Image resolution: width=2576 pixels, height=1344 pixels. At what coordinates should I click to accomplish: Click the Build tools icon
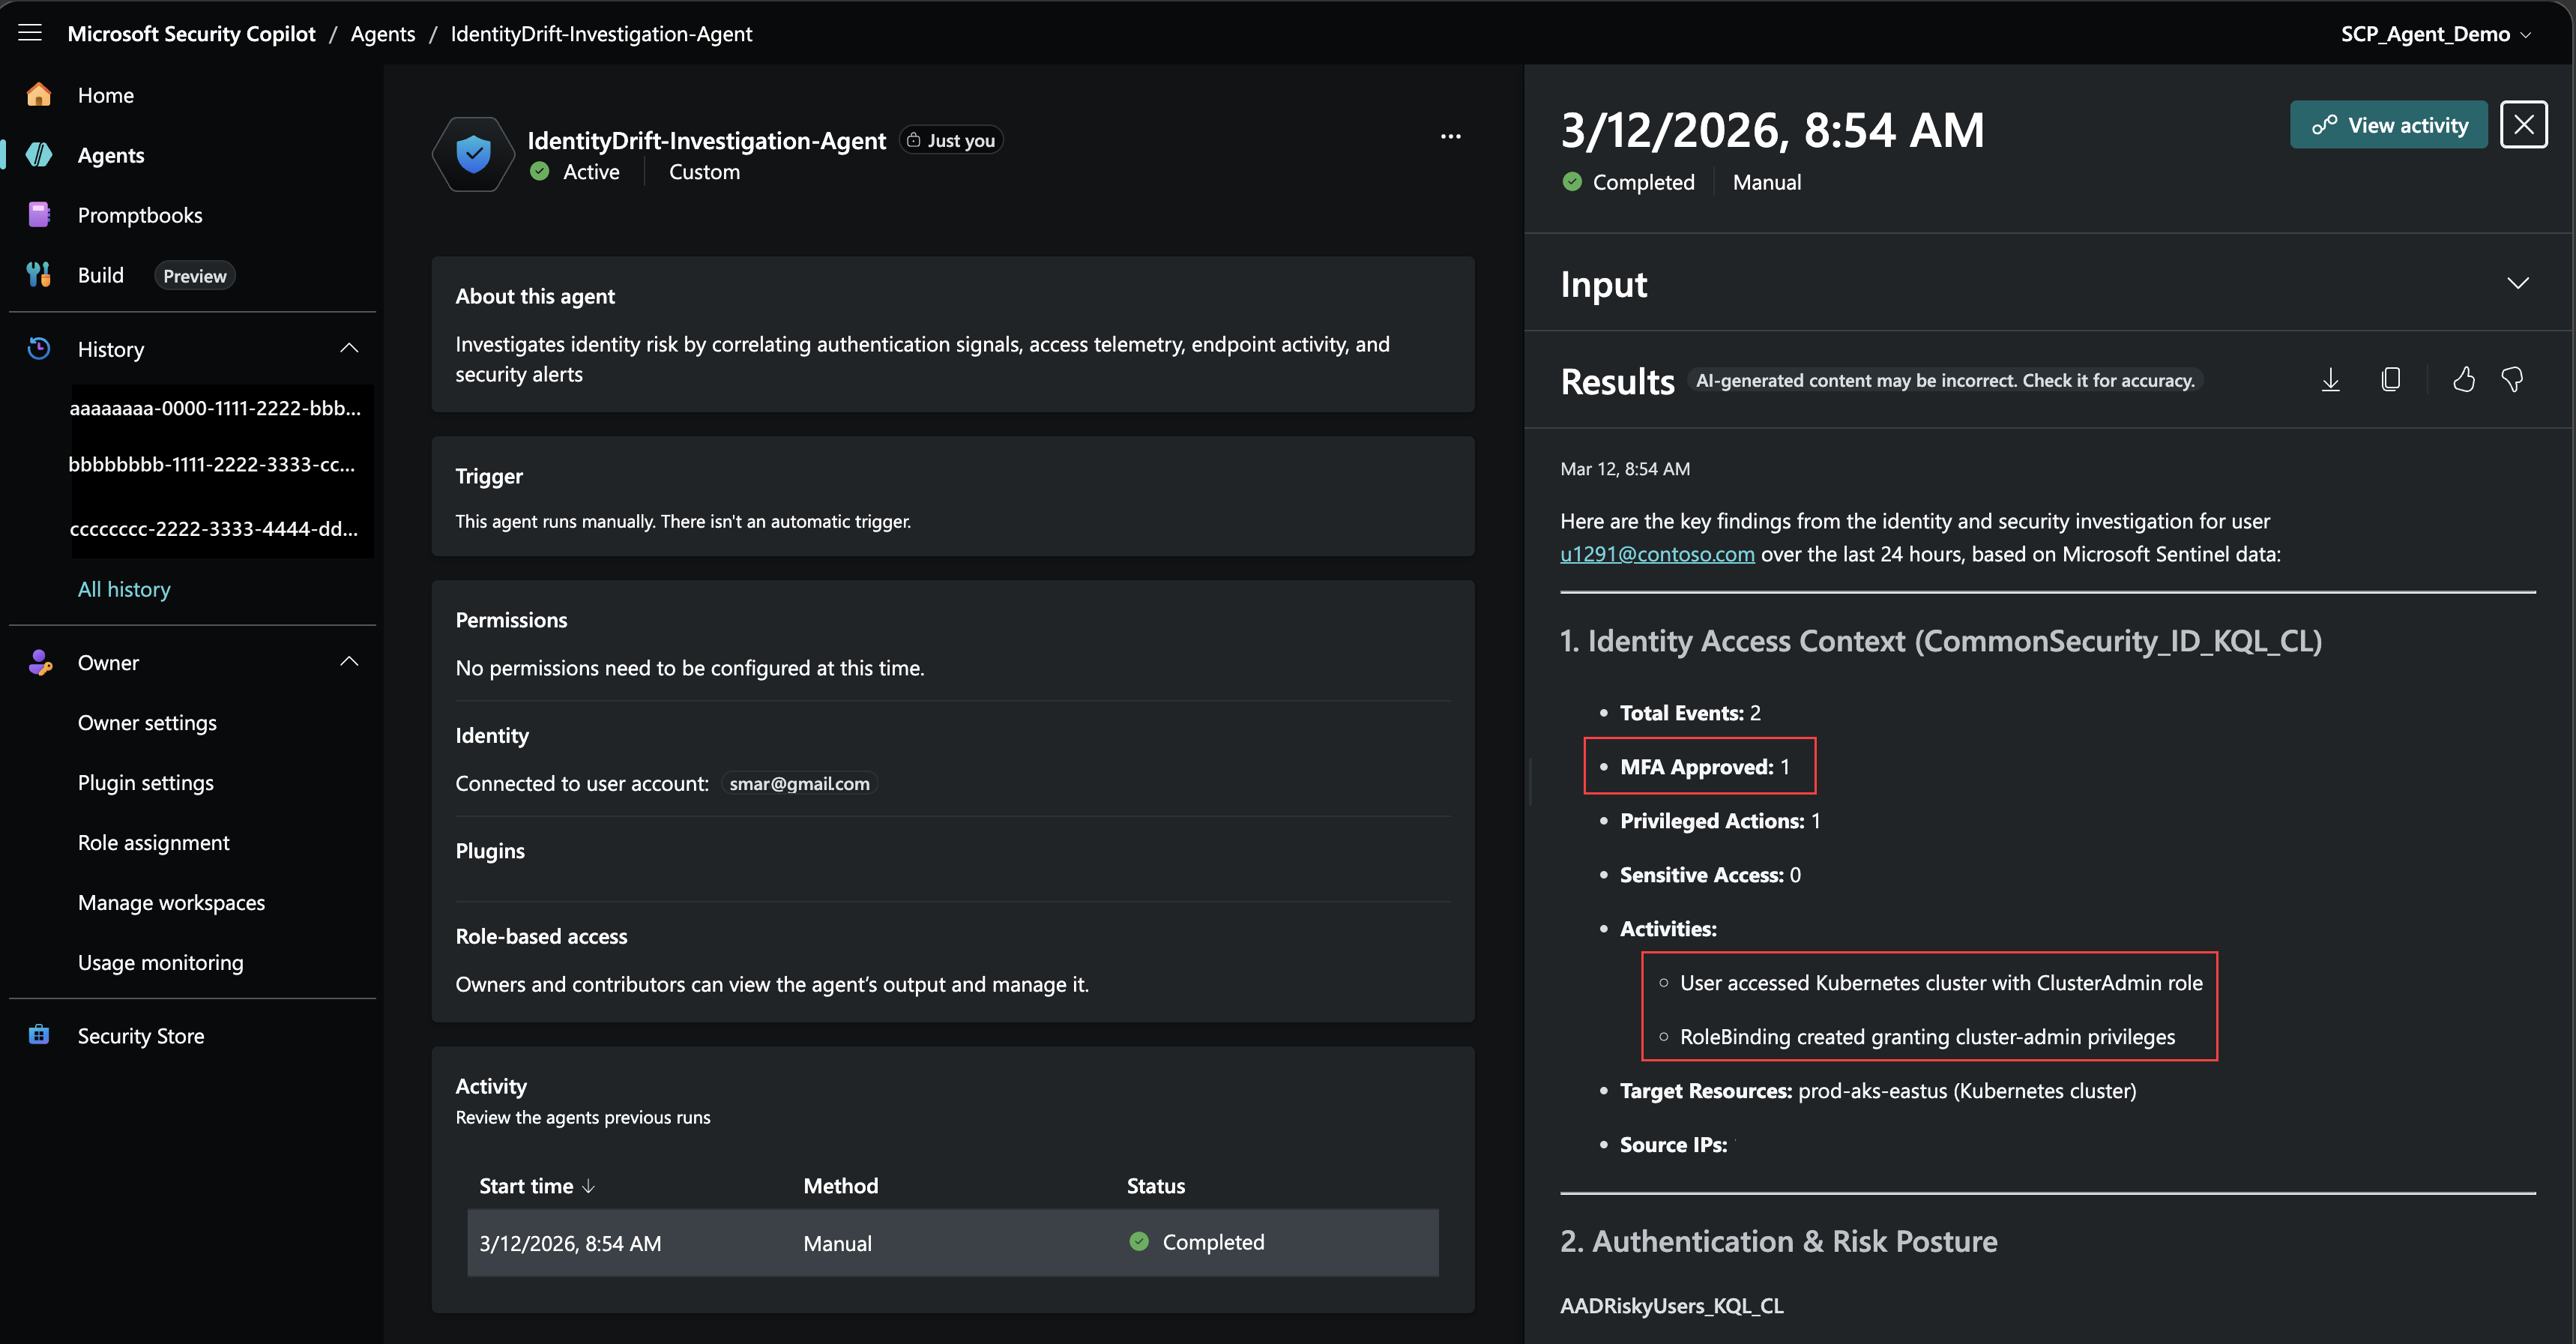pyautogui.click(x=38, y=274)
